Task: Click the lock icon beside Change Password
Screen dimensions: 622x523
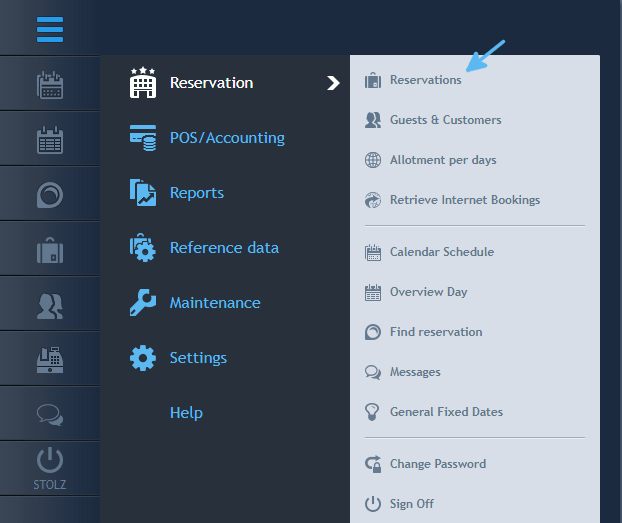Action: coord(373,464)
